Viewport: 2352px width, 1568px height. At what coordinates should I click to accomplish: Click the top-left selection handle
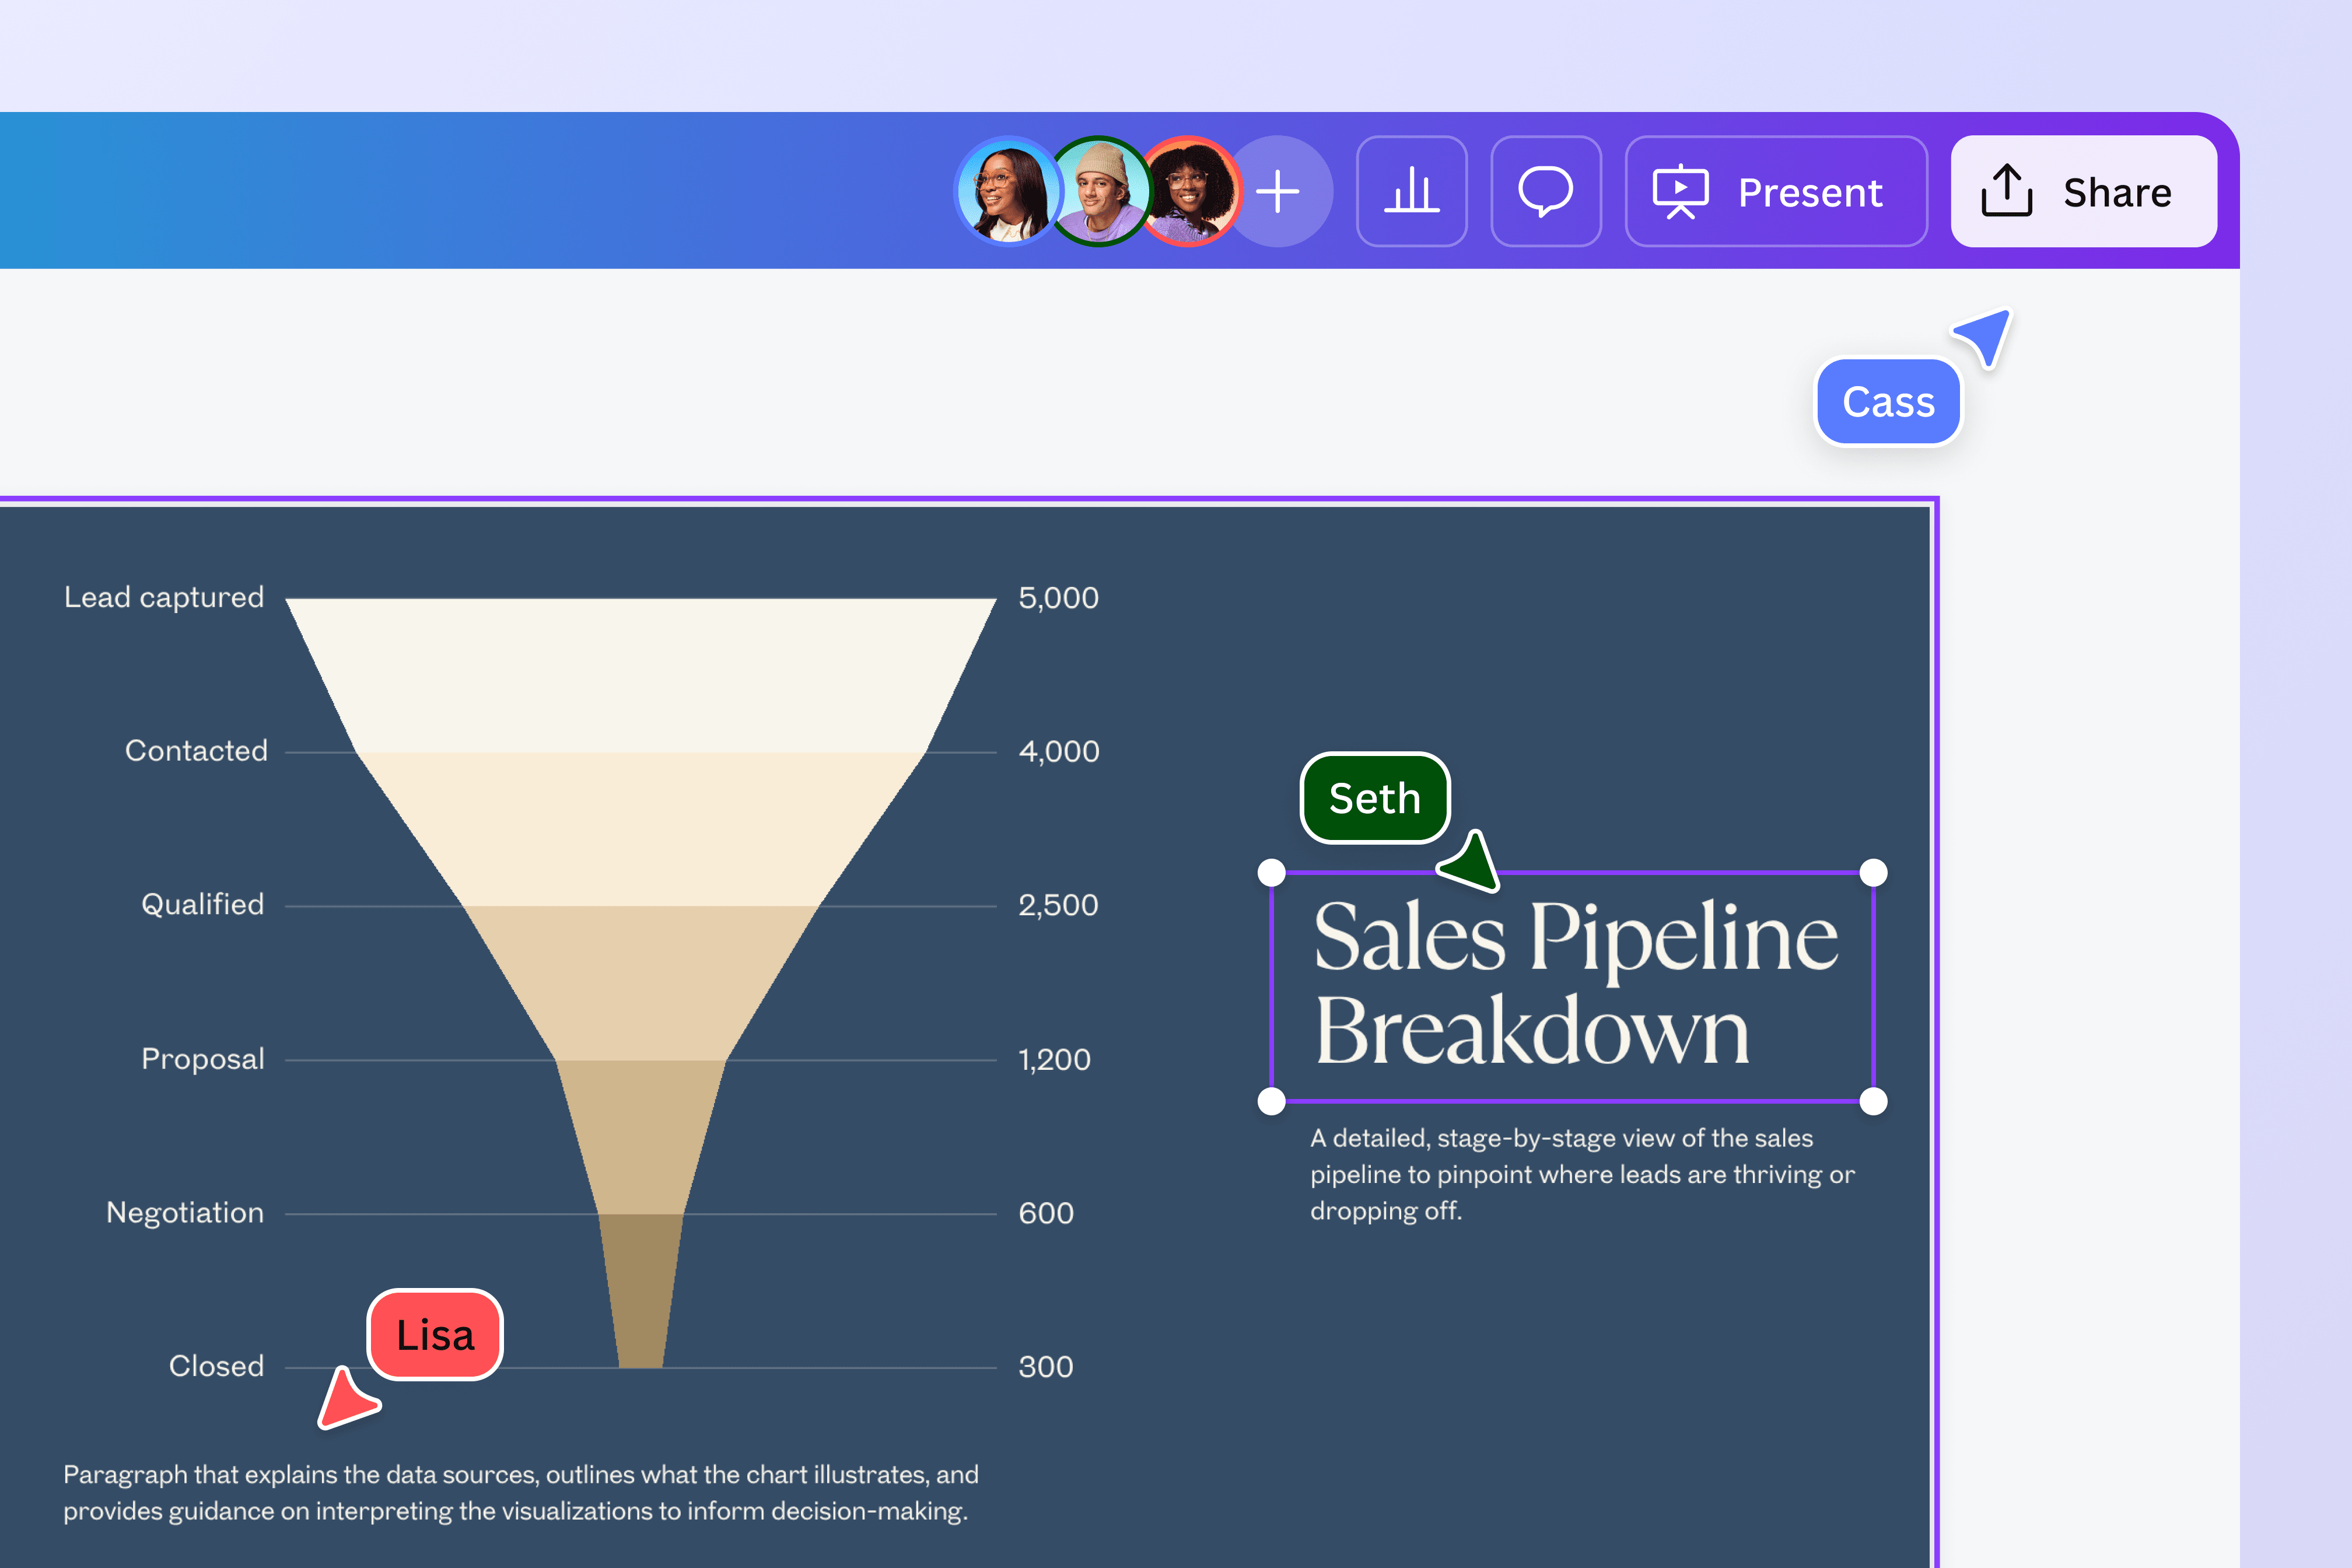pos(1272,872)
